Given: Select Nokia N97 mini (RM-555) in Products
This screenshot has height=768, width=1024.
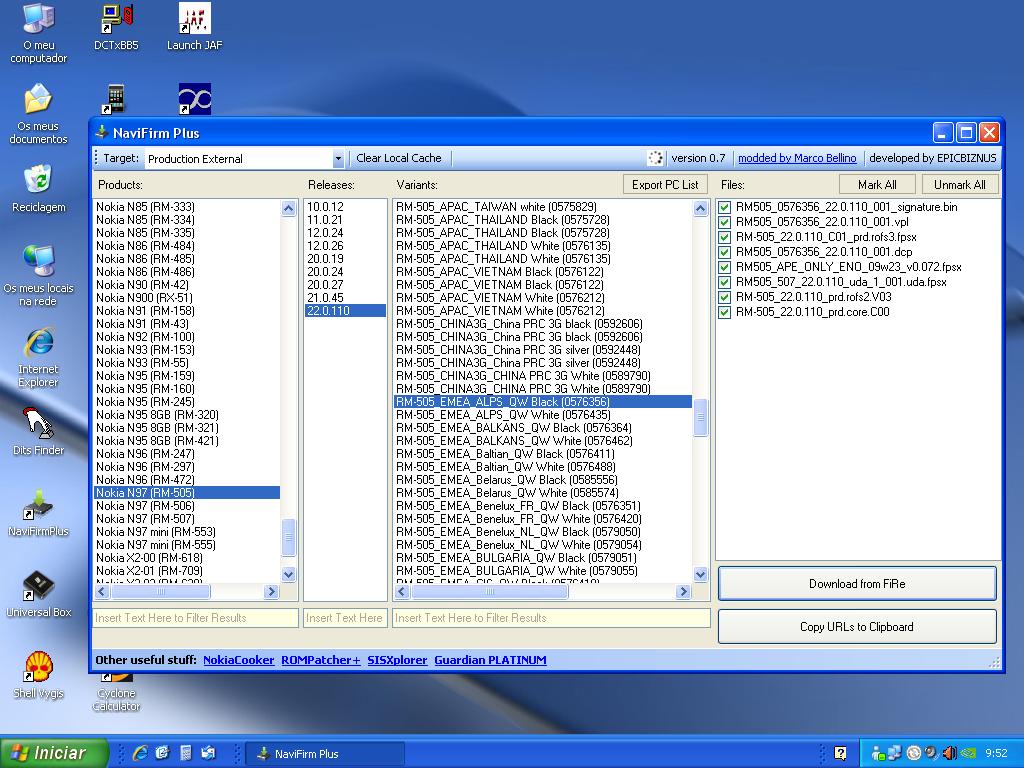Looking at the screenshot, I should 187,545.
